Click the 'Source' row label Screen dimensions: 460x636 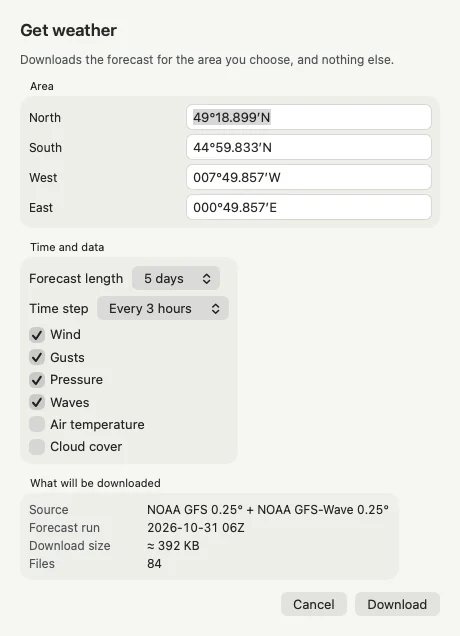tap(49, 509)
